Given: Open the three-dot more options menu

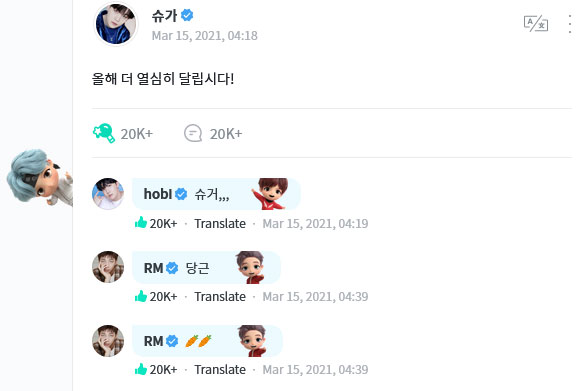Looking at the screenshot, I should (x=570, y=24).
